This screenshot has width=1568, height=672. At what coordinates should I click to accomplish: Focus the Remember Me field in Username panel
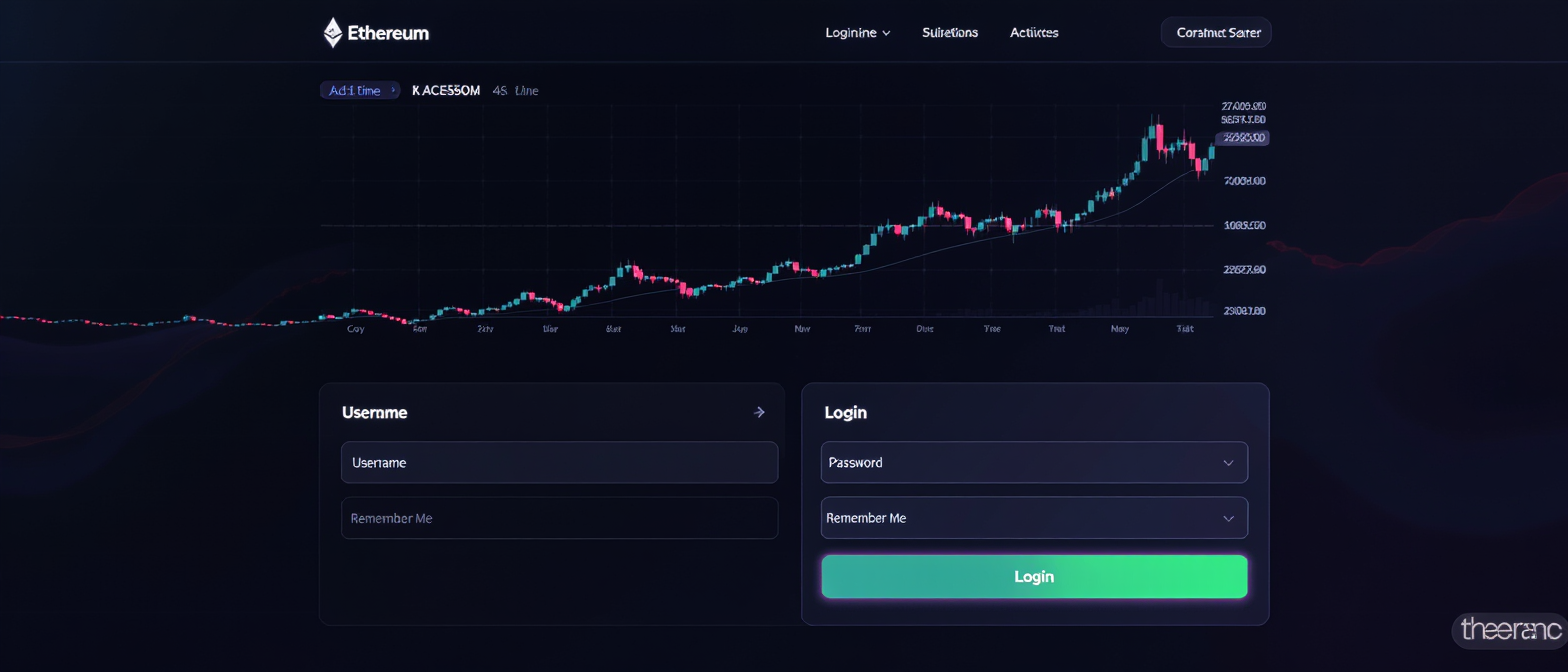[559, 518]
